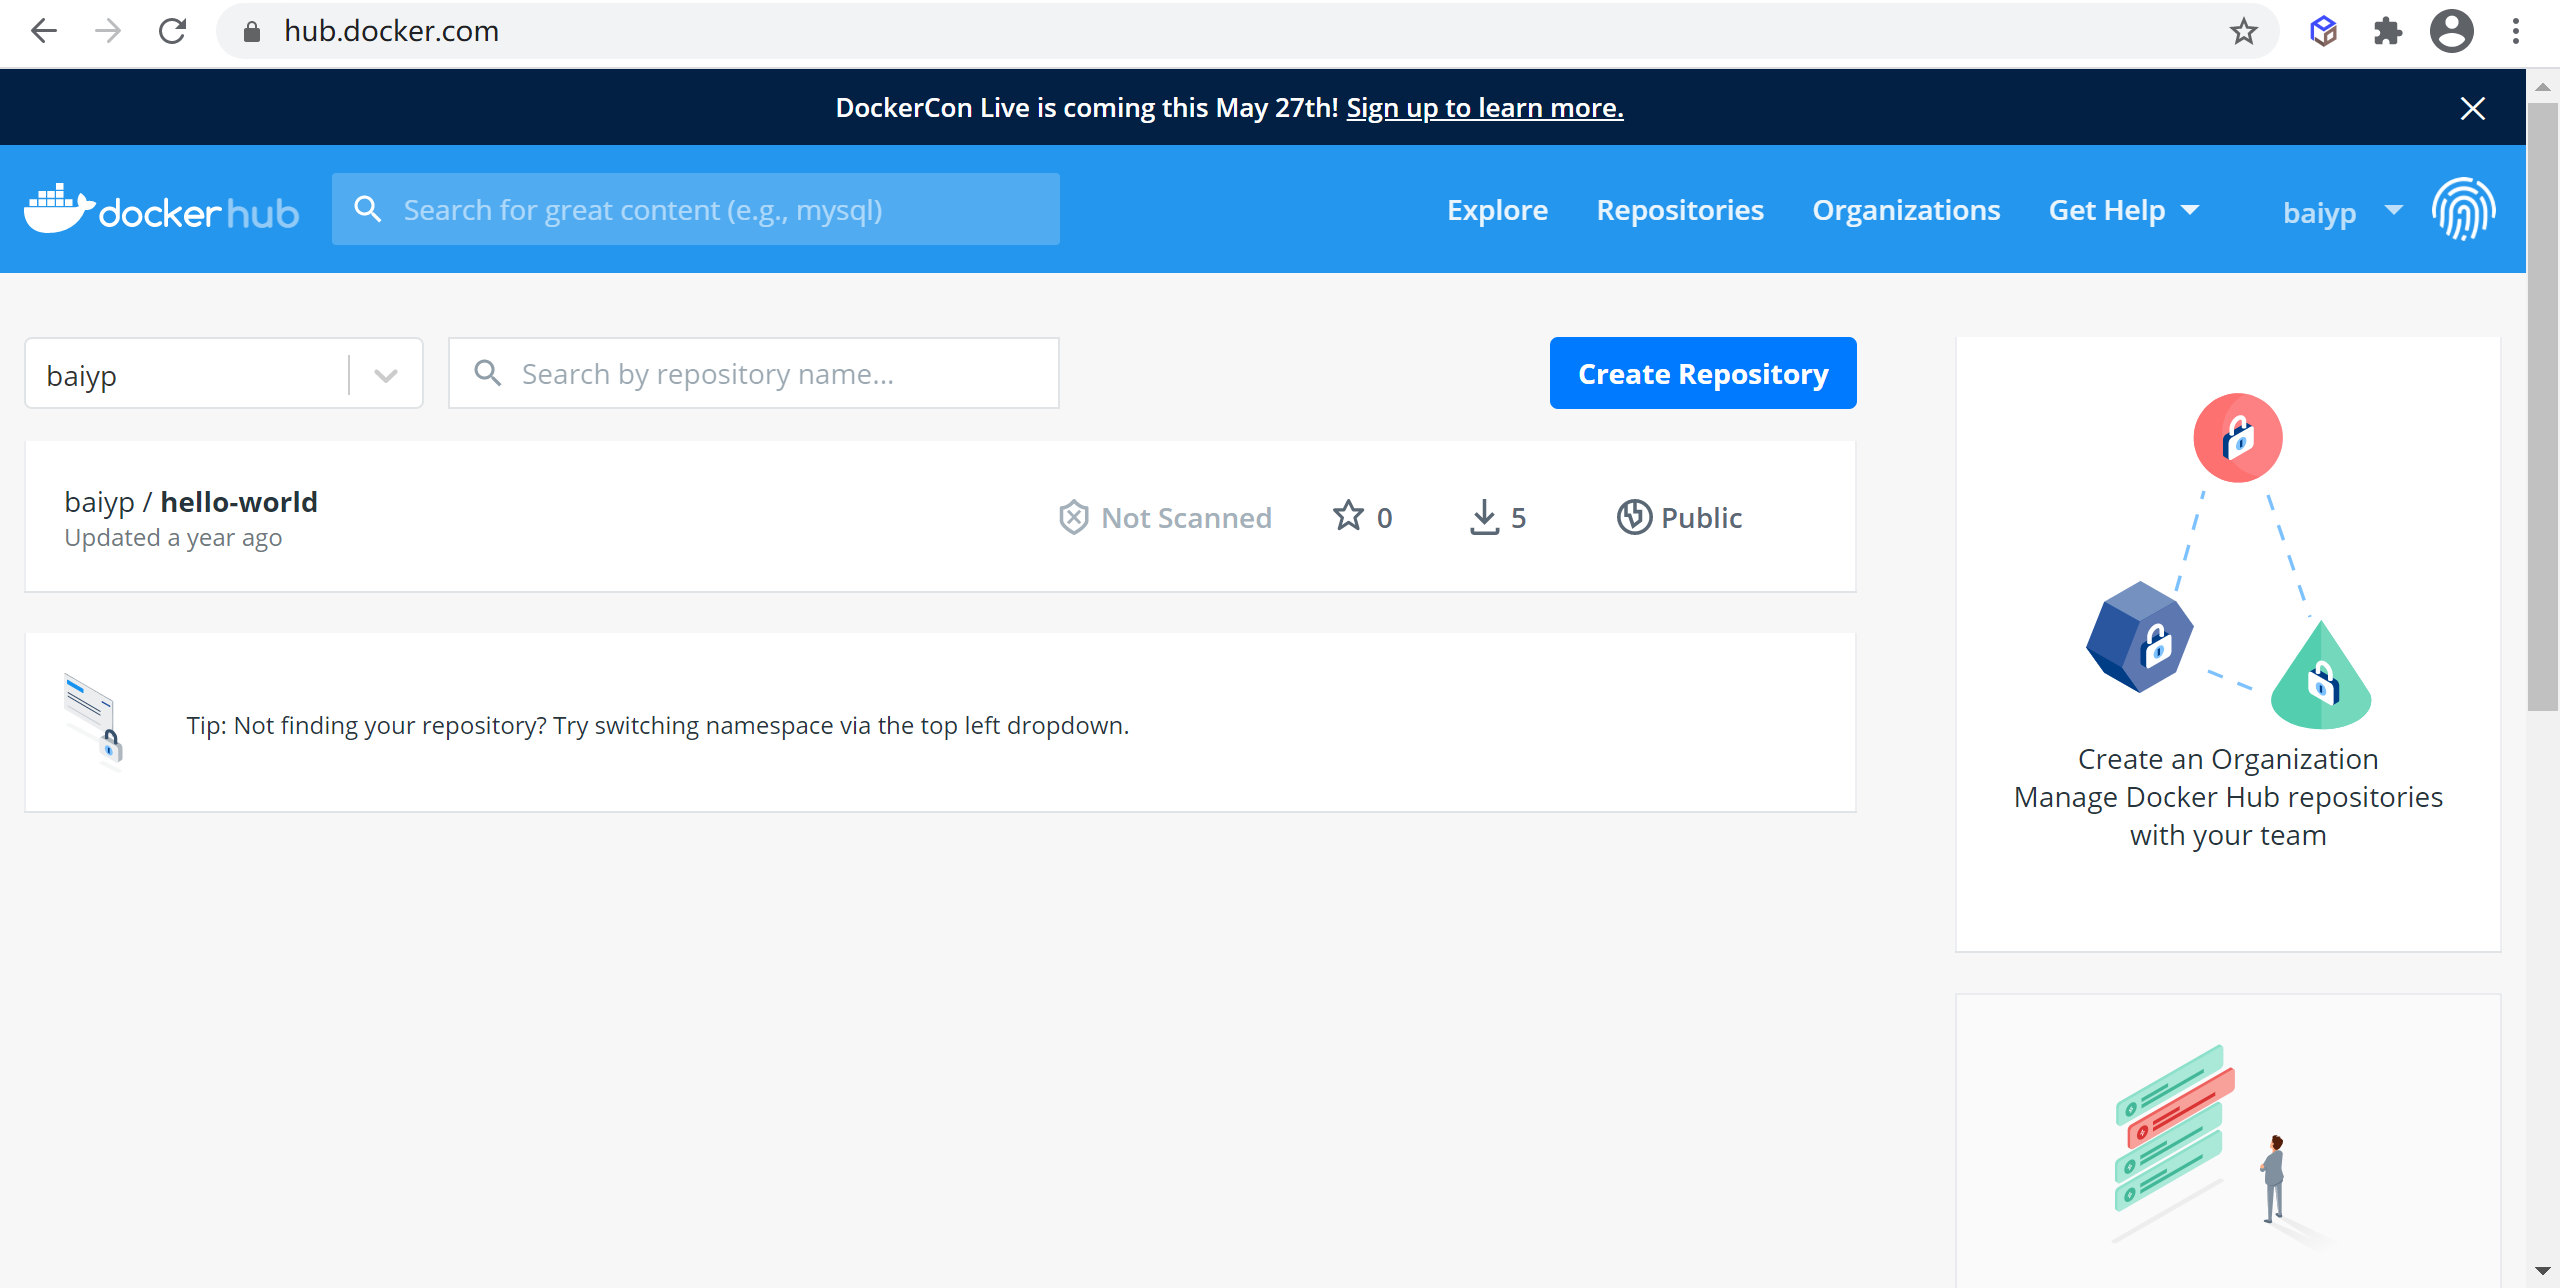Click the Create Repository button
Viewport: 2560px width, 1288px height.
point(1703,373)
